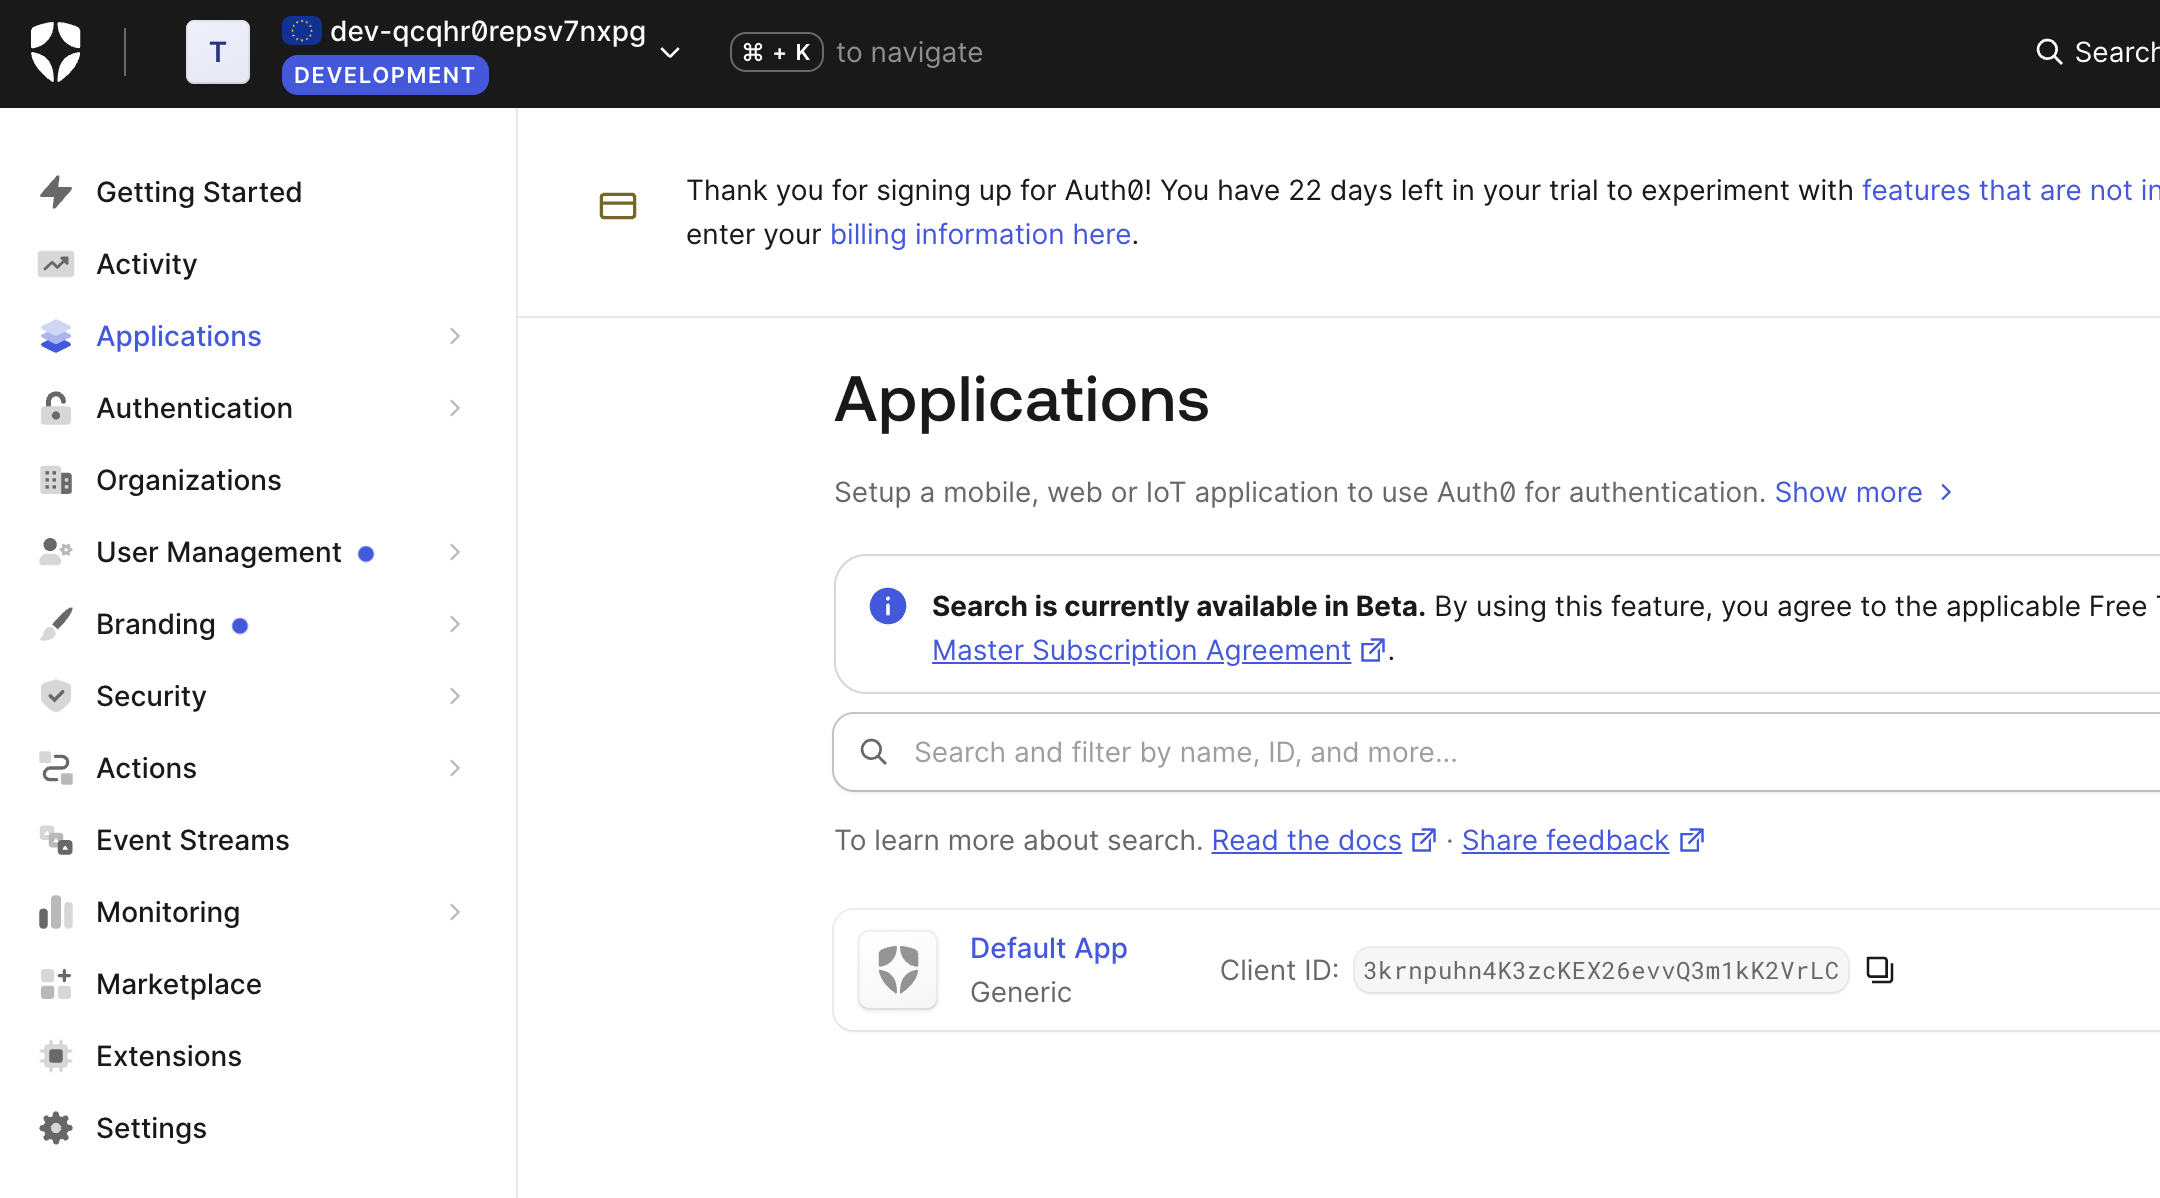Viewport: 2160px width, 1198px height.
Task: Click the Actions flow icon
Action: coord(56,768)
